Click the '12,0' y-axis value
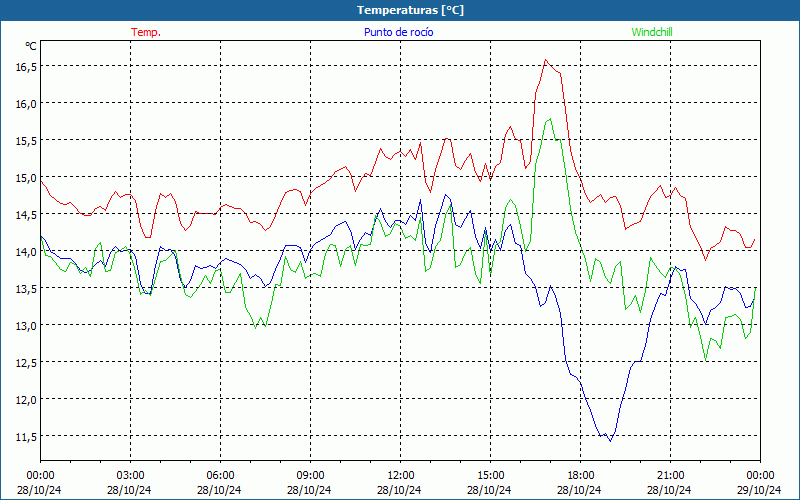The width and height of the screenshot is (800, 500). (x=27, y=399)
